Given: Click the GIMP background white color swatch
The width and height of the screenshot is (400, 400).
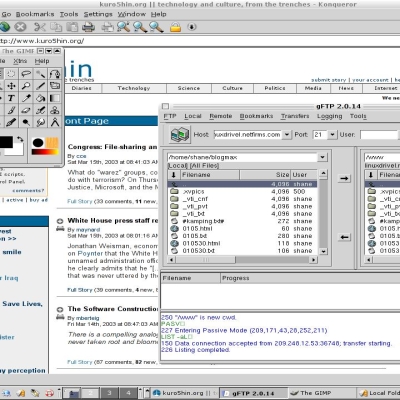Looking at the screenshot, I should pos(17,151).
